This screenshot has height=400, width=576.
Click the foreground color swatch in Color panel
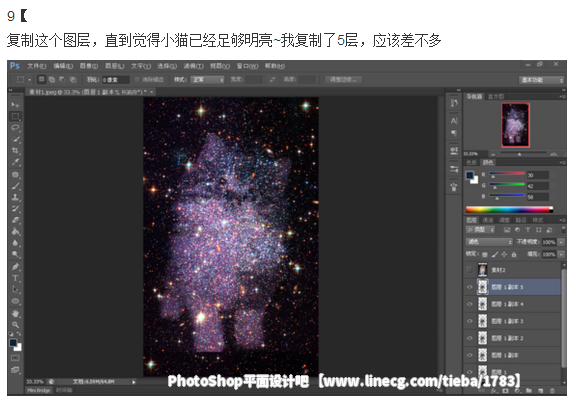coord(469,175)
